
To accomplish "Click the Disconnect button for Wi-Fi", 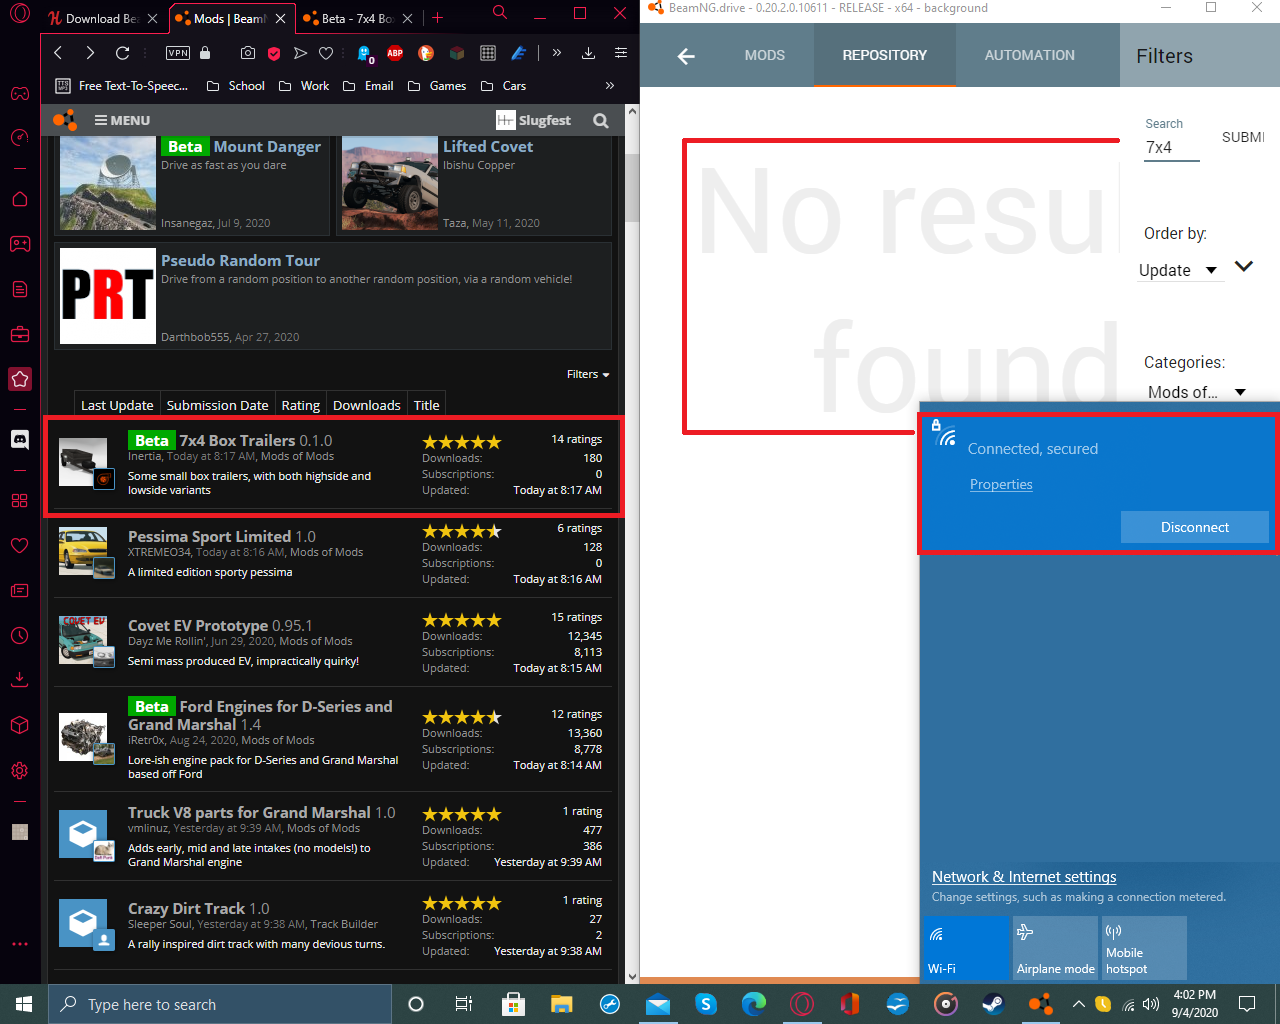I will [1194, 527].
